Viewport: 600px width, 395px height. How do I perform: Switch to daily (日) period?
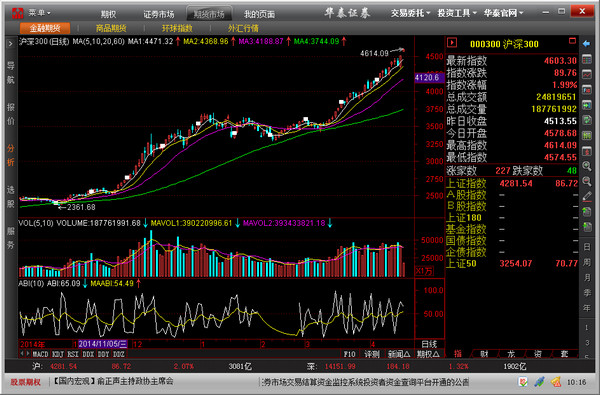[x=587, y=247]
